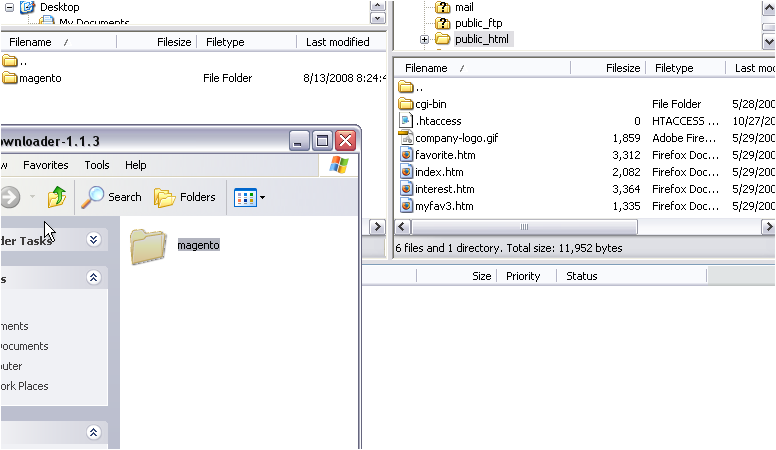The height and width of the screenshot is (450, 776).
Task: Select the favorite.htm file
Action: click(445, 155)
